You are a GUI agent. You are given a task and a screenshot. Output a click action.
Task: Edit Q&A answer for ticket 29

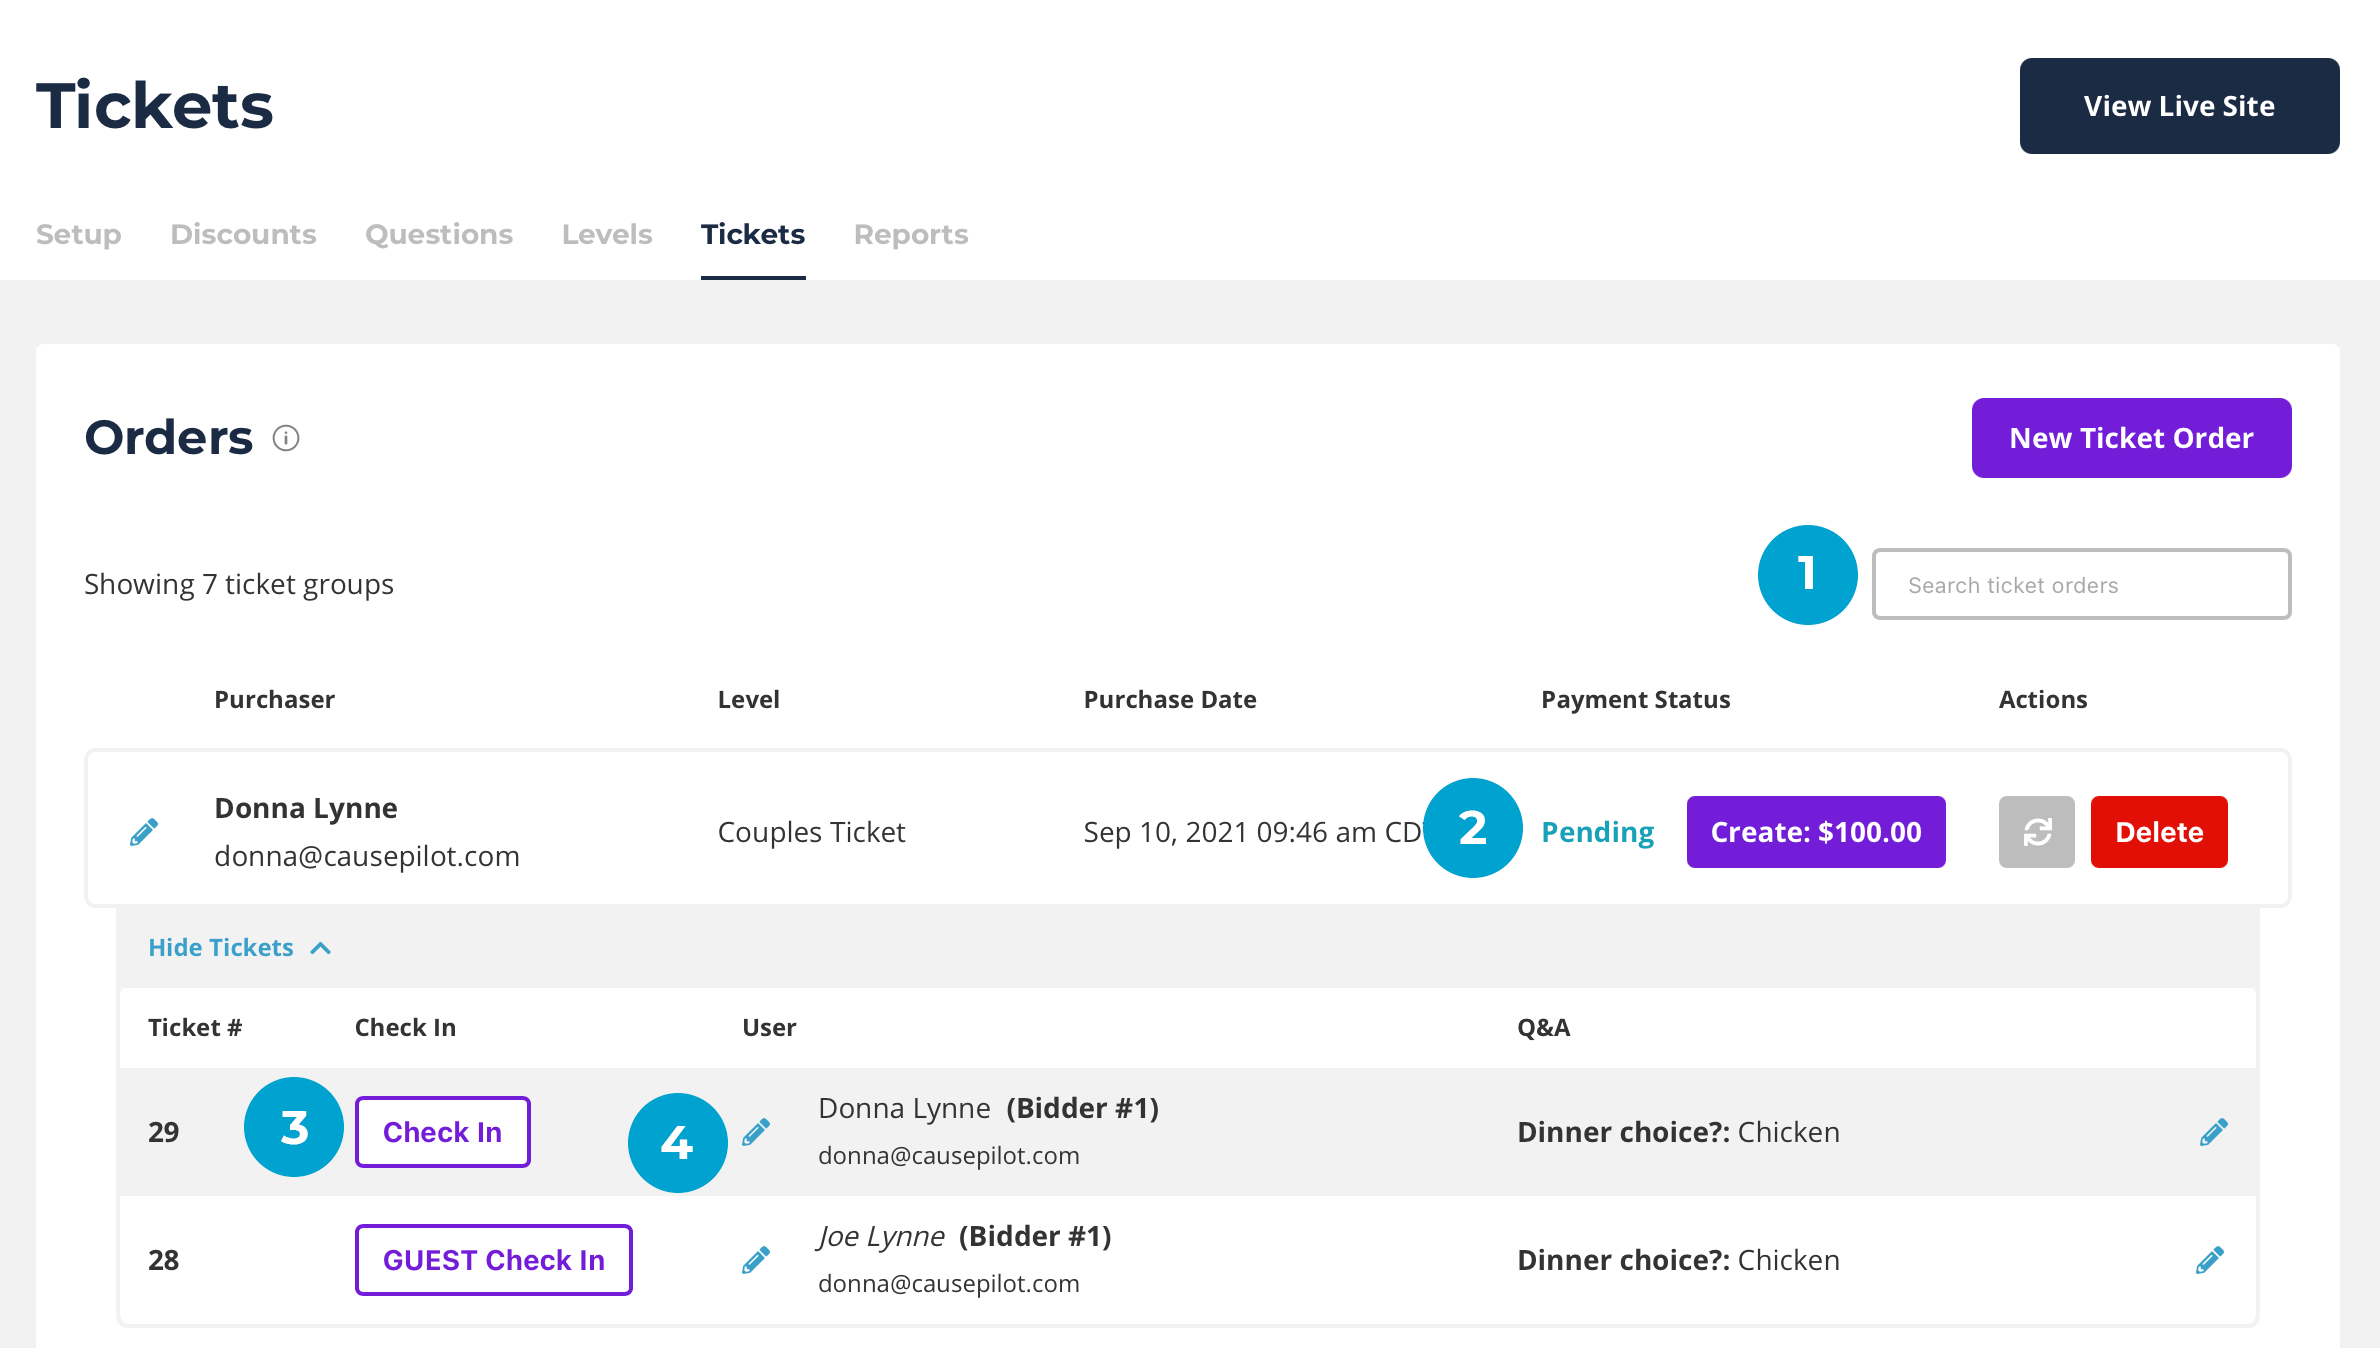pos(2213,1132)
